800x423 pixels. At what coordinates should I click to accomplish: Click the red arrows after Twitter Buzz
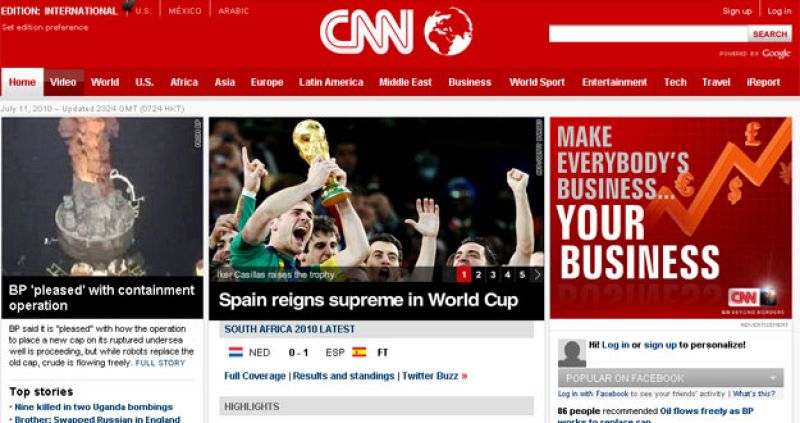coord(464,376)
